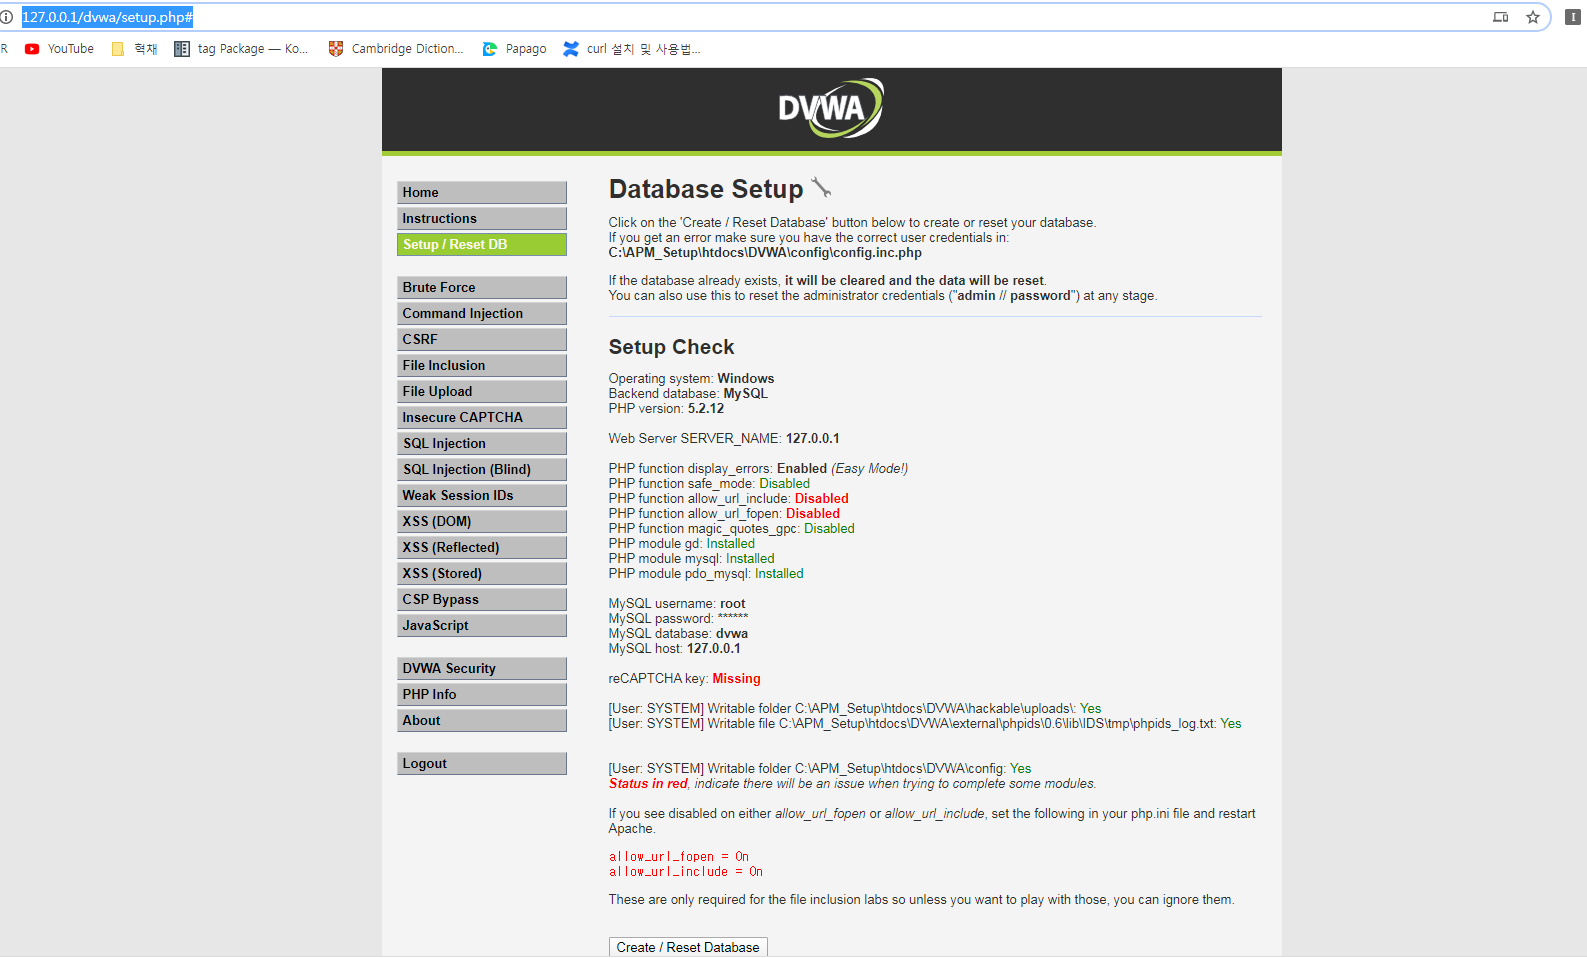Open the Instructions menu item
This screenshot has height=958, width=1587.
(482, 218)
